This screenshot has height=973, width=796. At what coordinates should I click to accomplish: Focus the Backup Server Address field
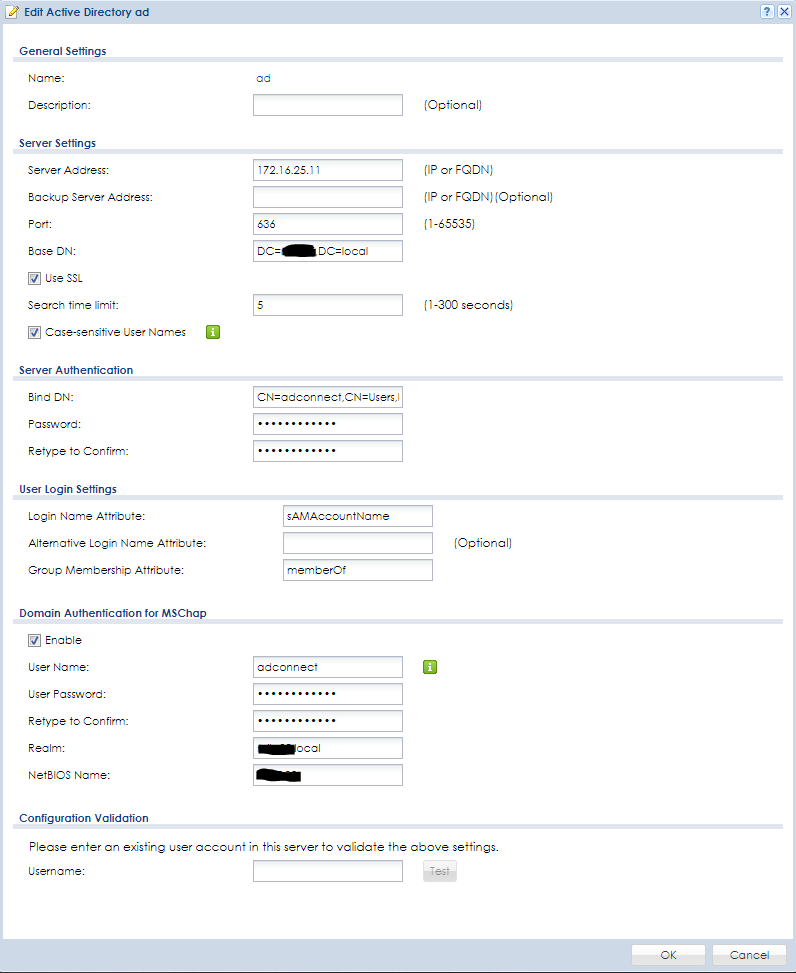(x=328, y=197)
